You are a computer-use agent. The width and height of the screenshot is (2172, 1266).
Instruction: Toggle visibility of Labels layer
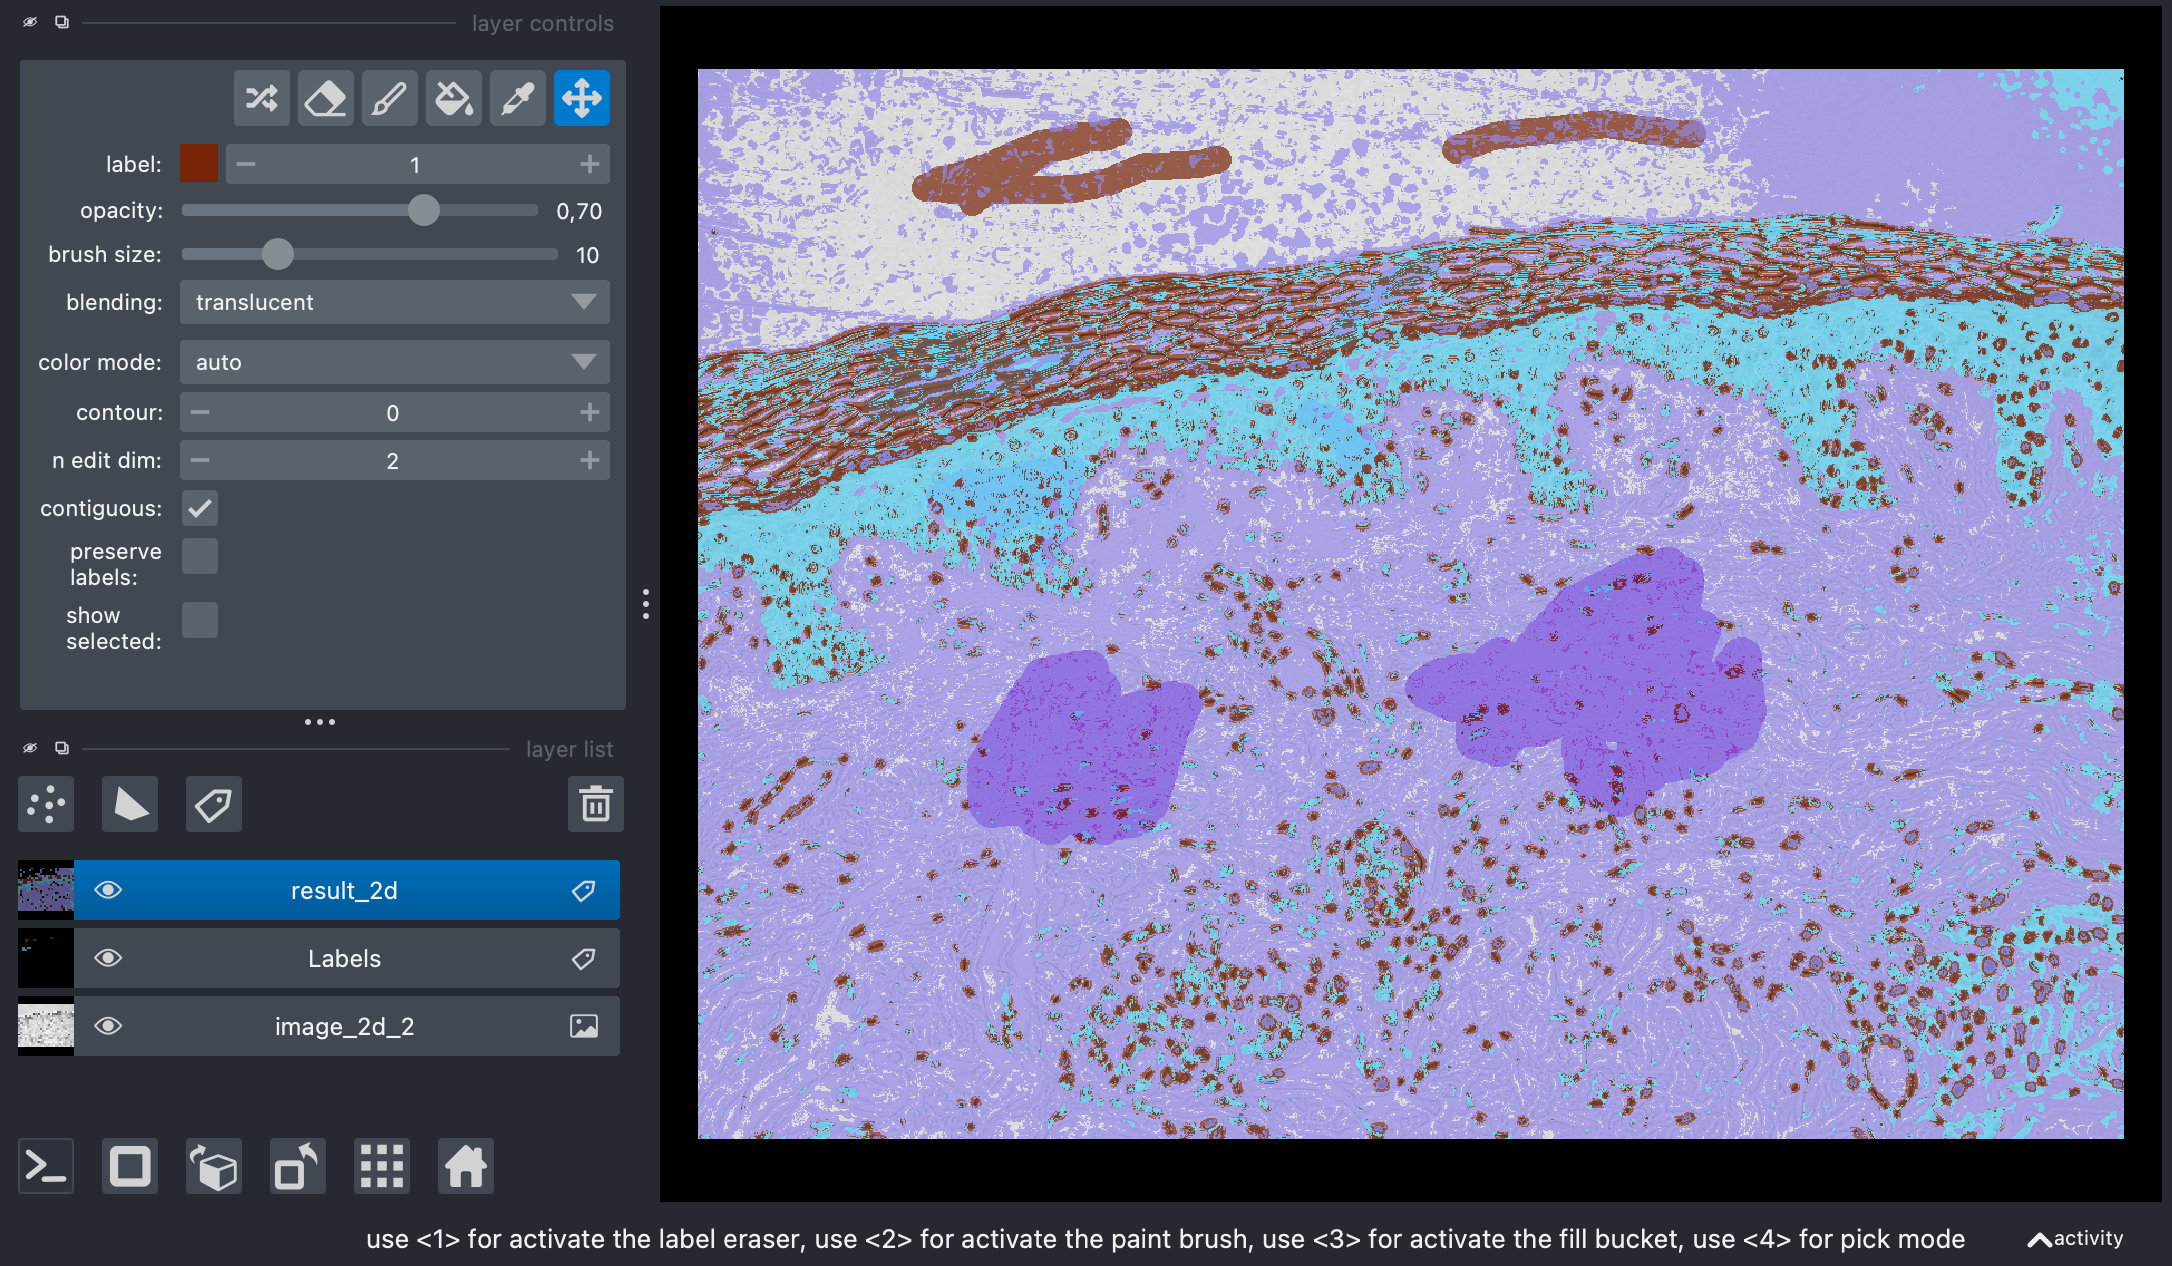point(108,958)
